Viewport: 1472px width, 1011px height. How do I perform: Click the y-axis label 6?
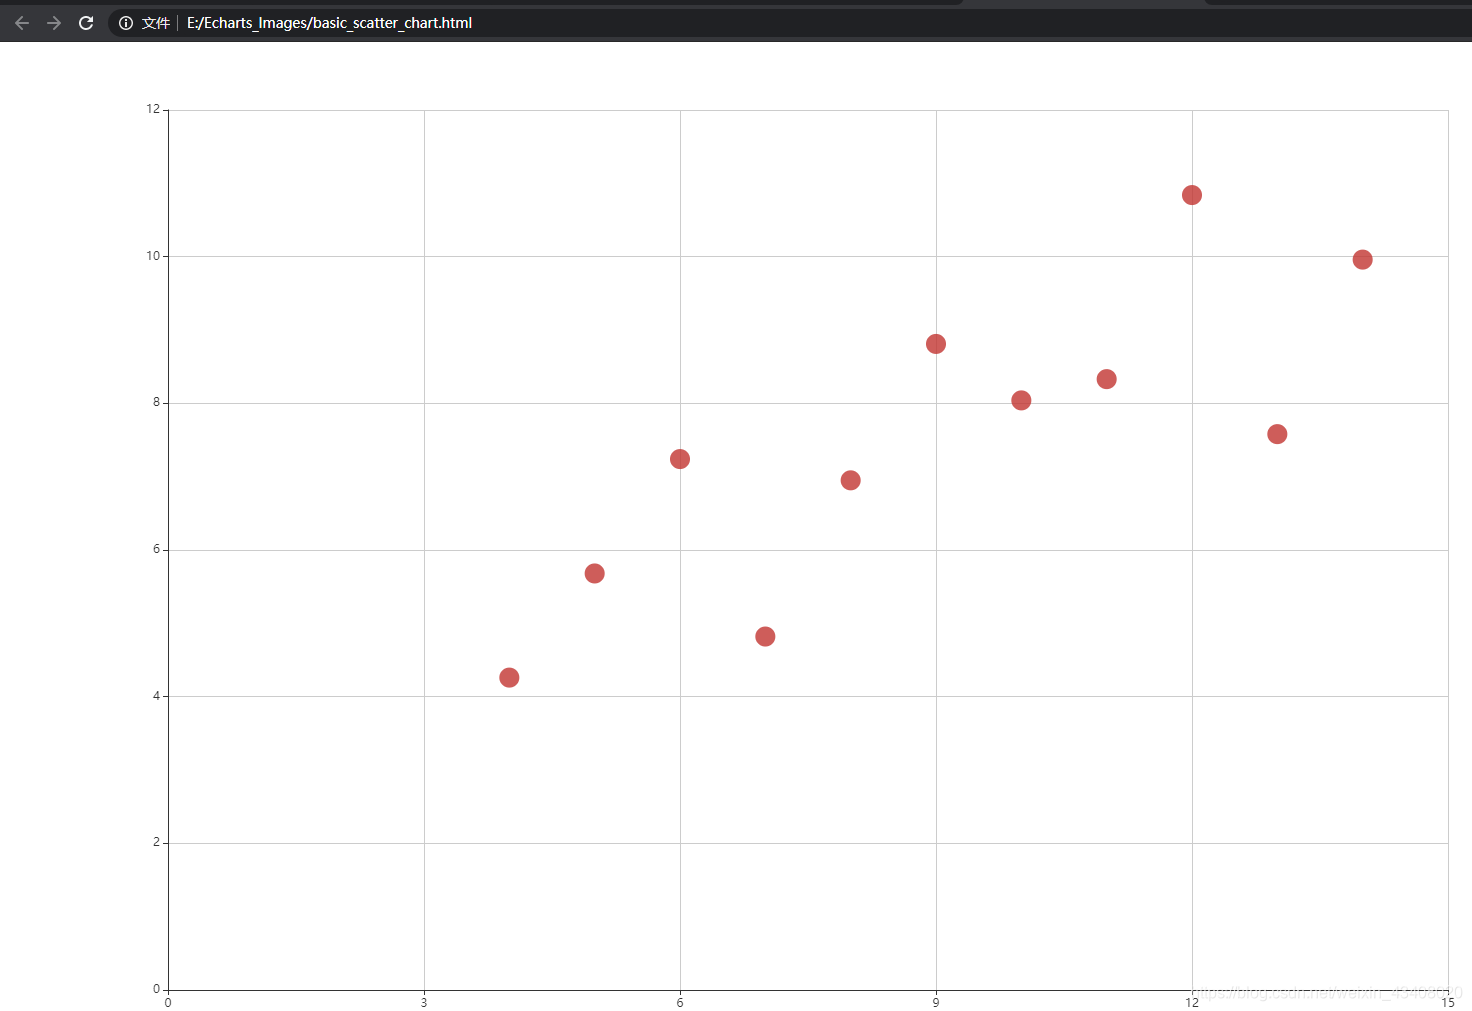click(156, 549)
